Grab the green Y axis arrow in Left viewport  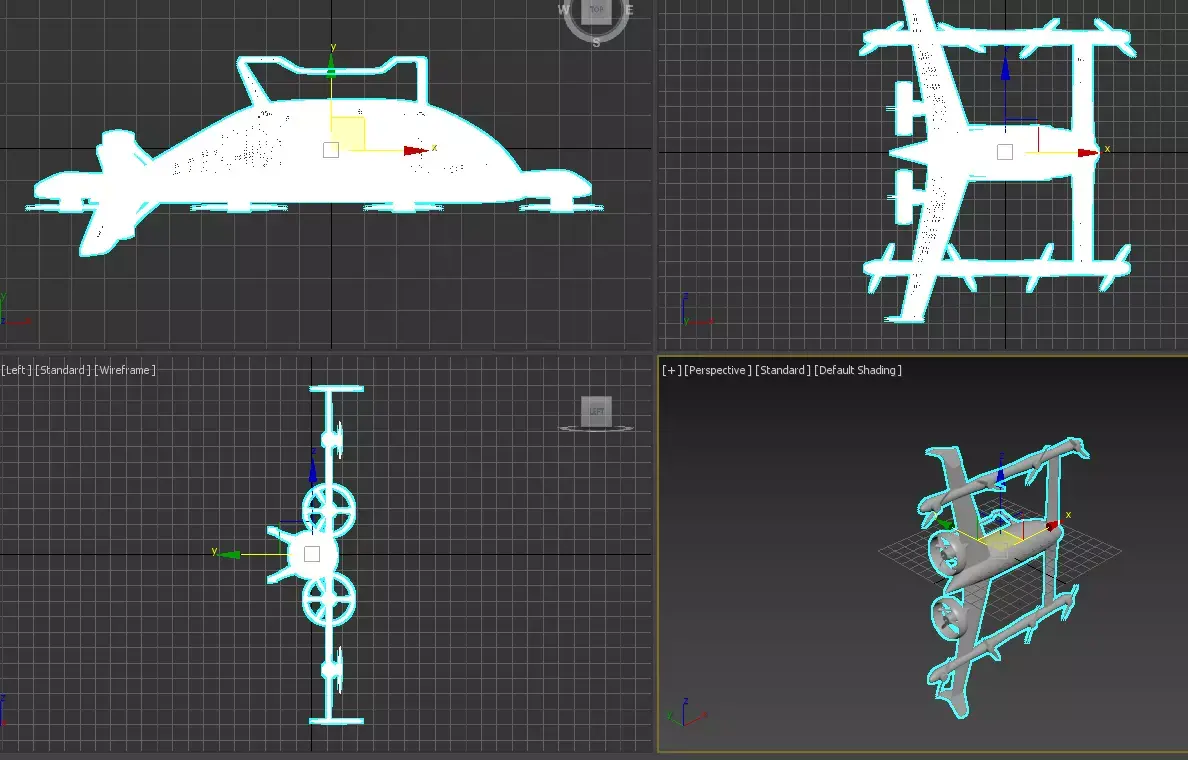tap(229, 555)
